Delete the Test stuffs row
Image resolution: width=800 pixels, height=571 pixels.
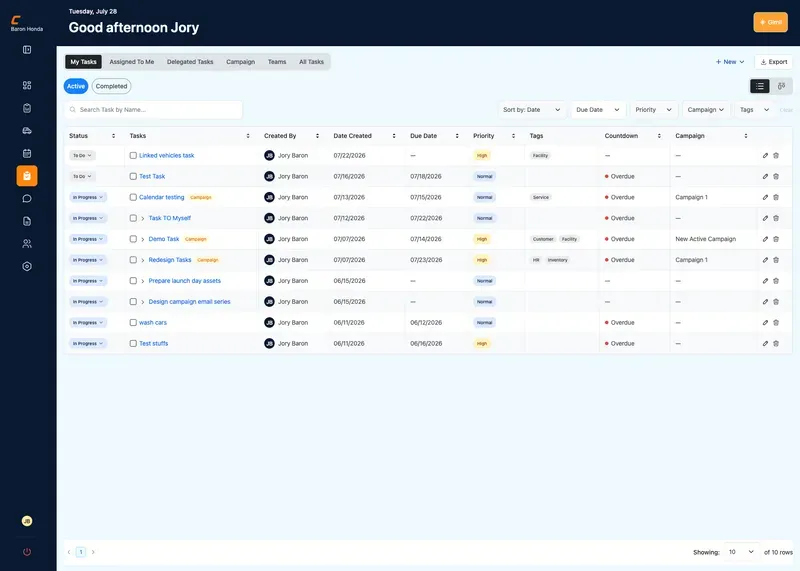tap(776, 344)
